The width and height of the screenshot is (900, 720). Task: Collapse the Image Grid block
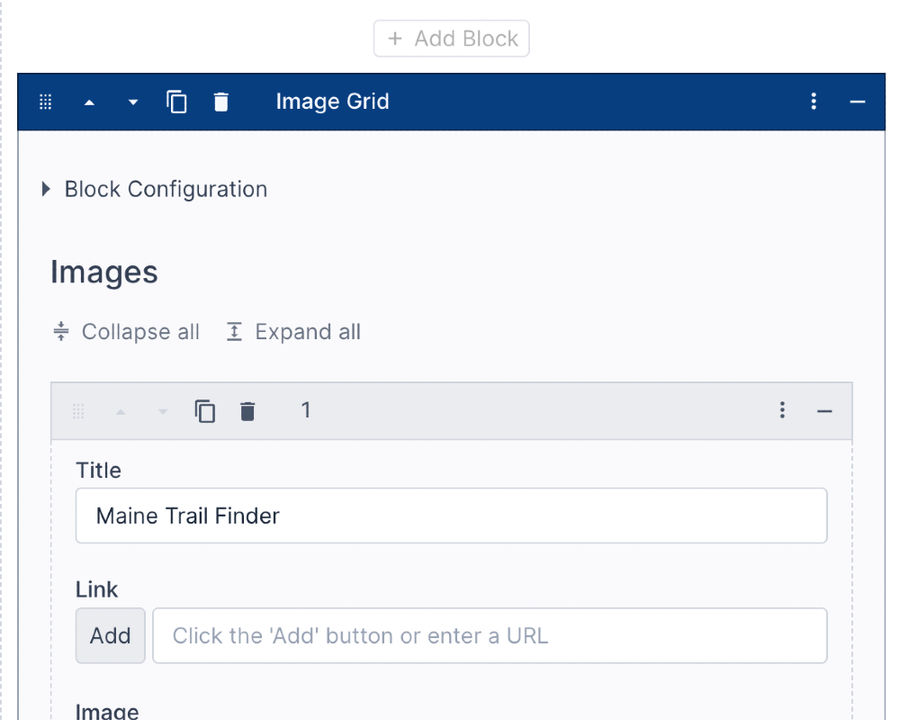tap(858, 101)
